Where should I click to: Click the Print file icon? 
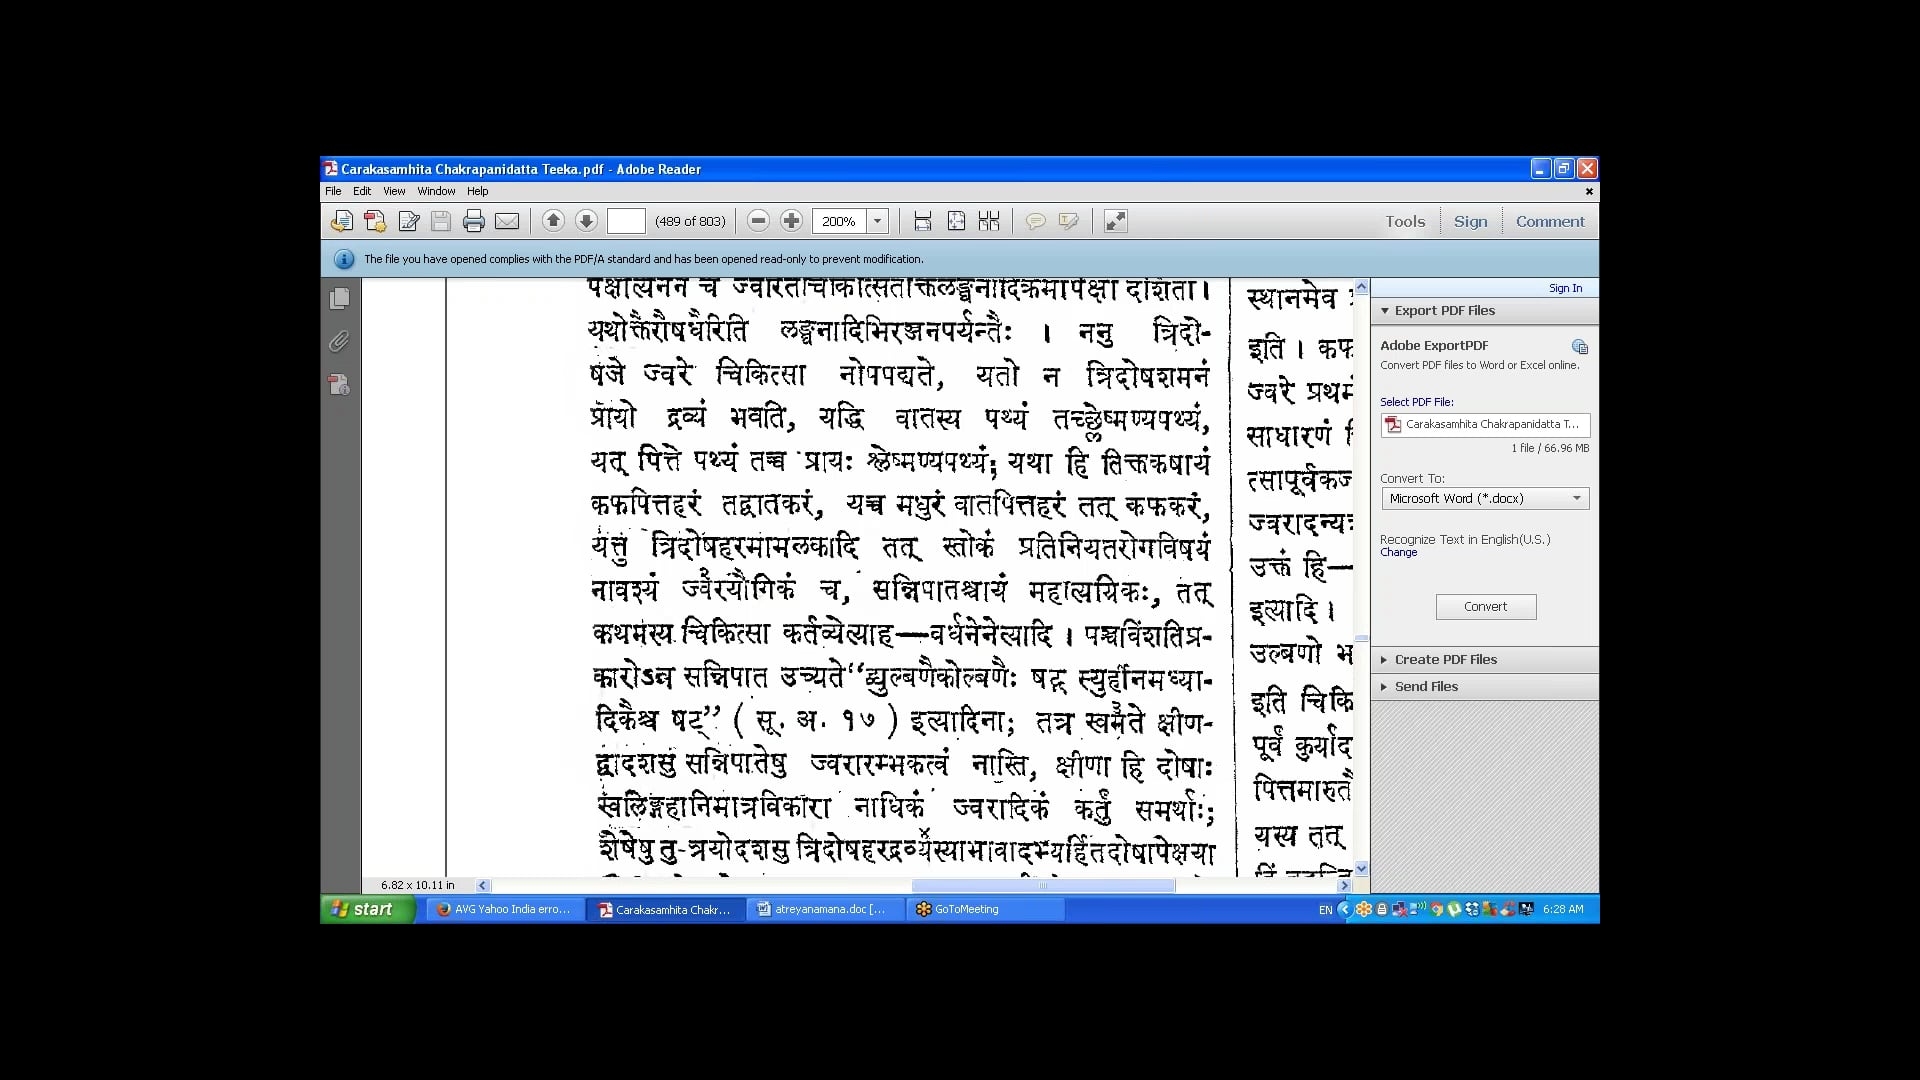coord(474,221)
